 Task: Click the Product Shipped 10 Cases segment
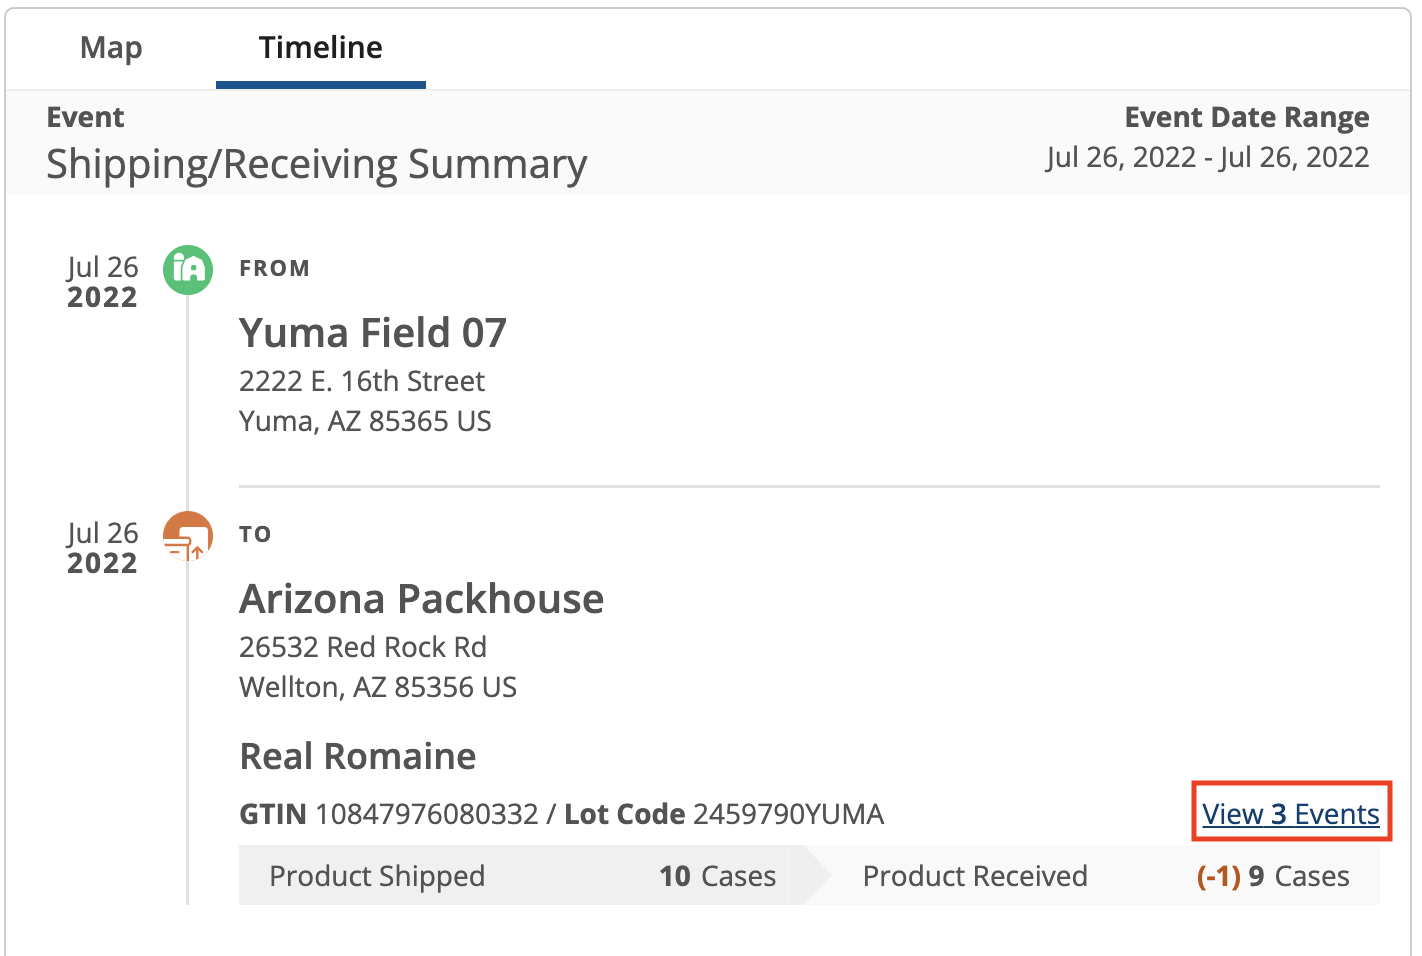(522, 876)
